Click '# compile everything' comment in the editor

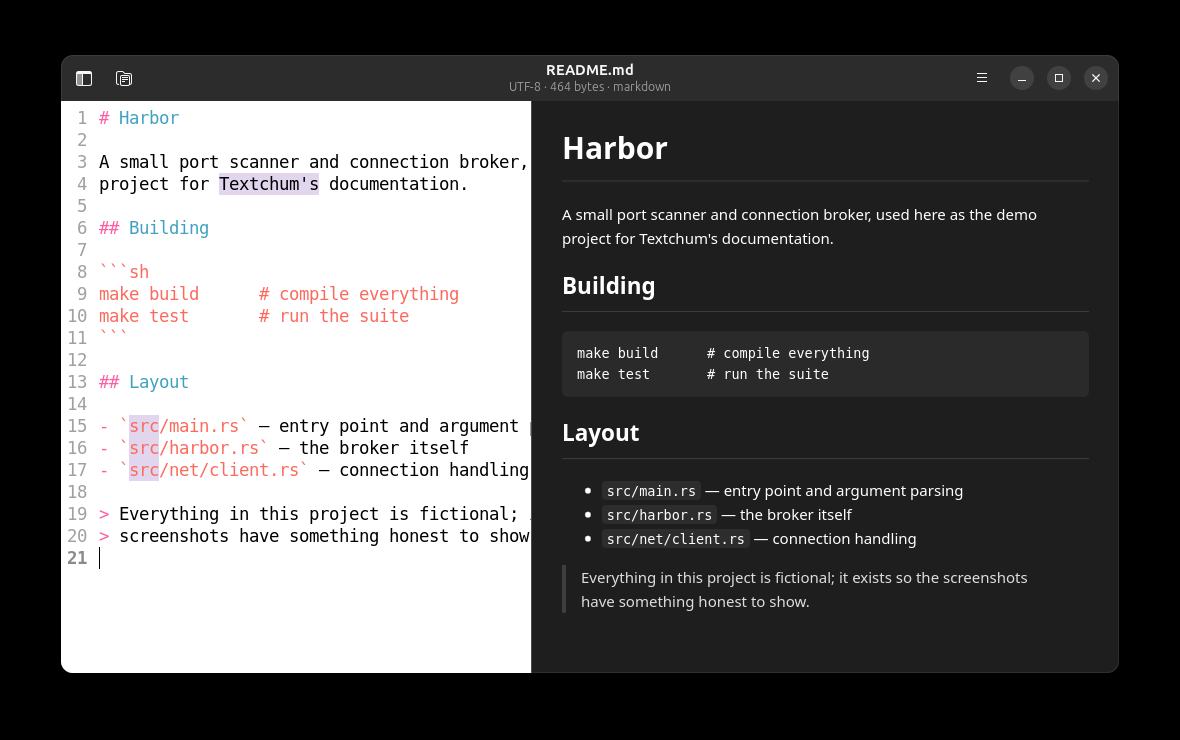pos(359,294)
